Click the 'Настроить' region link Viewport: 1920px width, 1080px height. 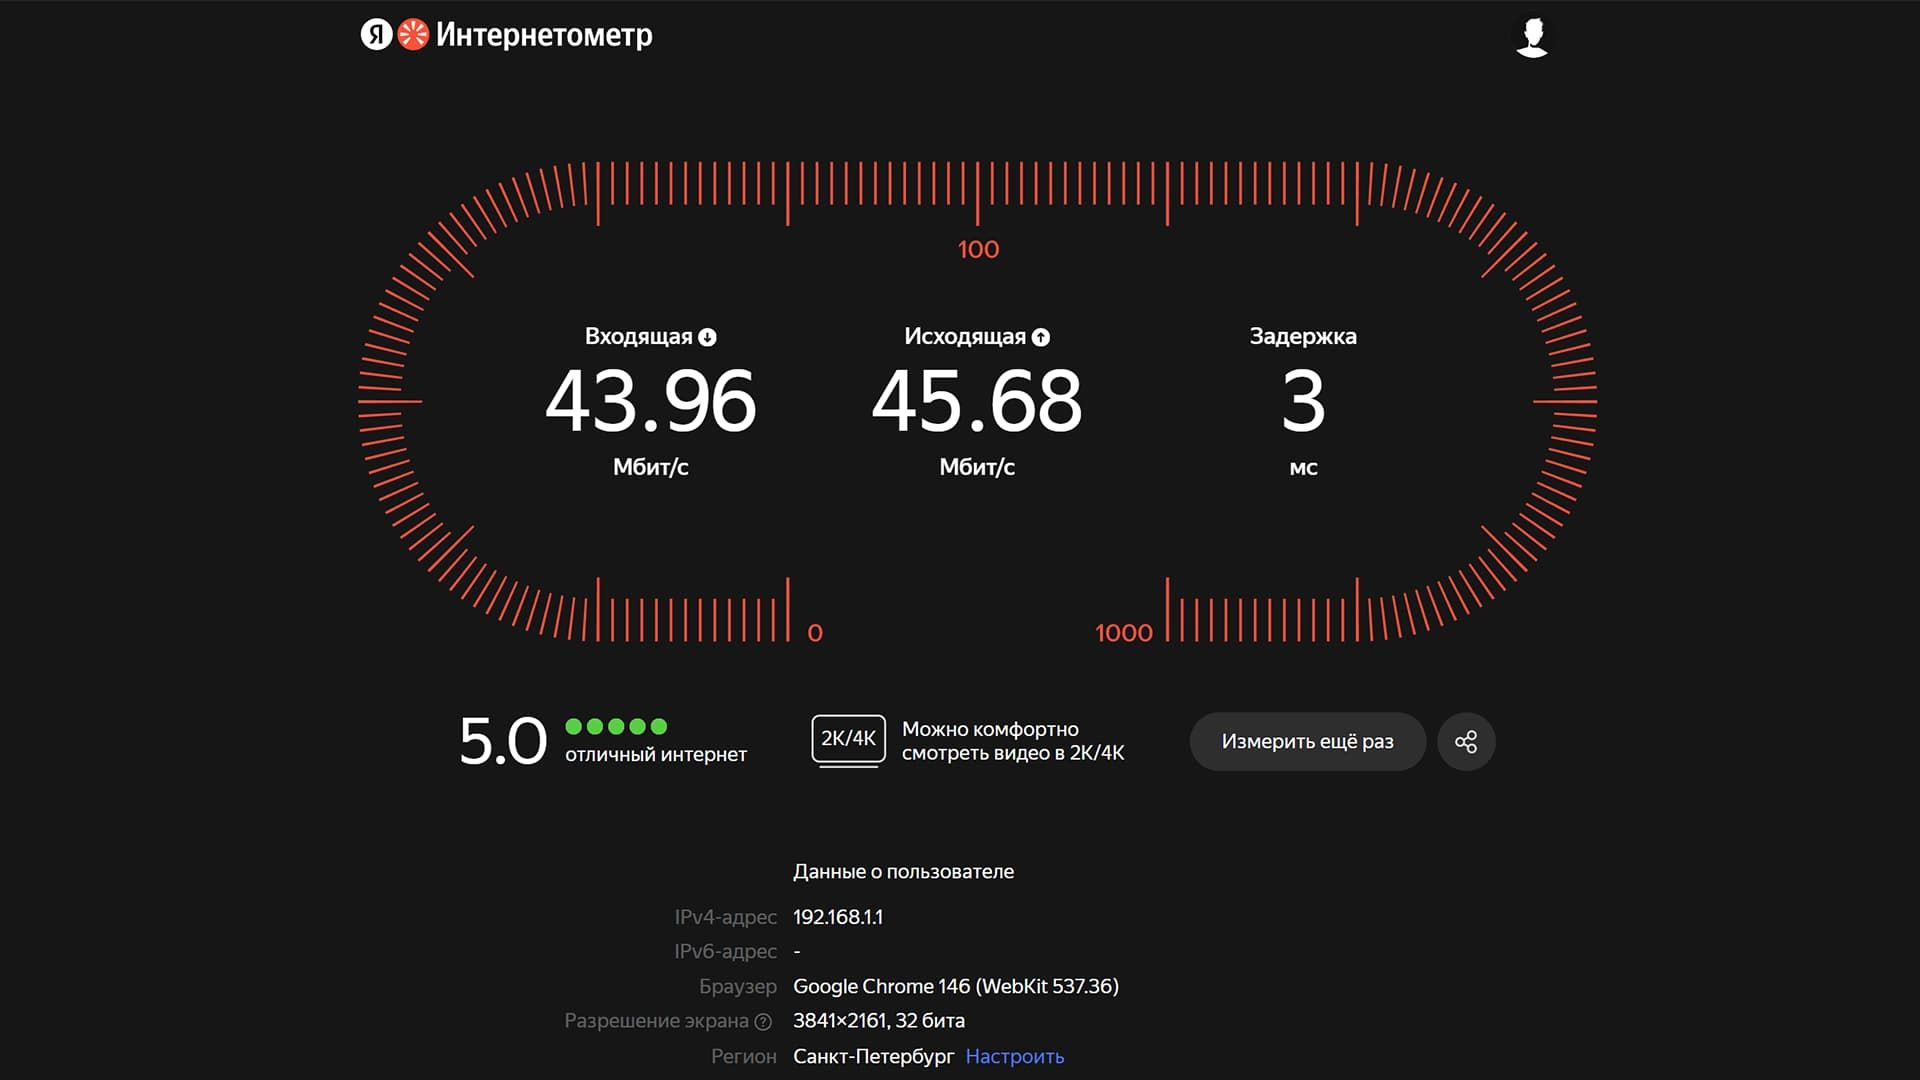[x=1014, y=1056]
